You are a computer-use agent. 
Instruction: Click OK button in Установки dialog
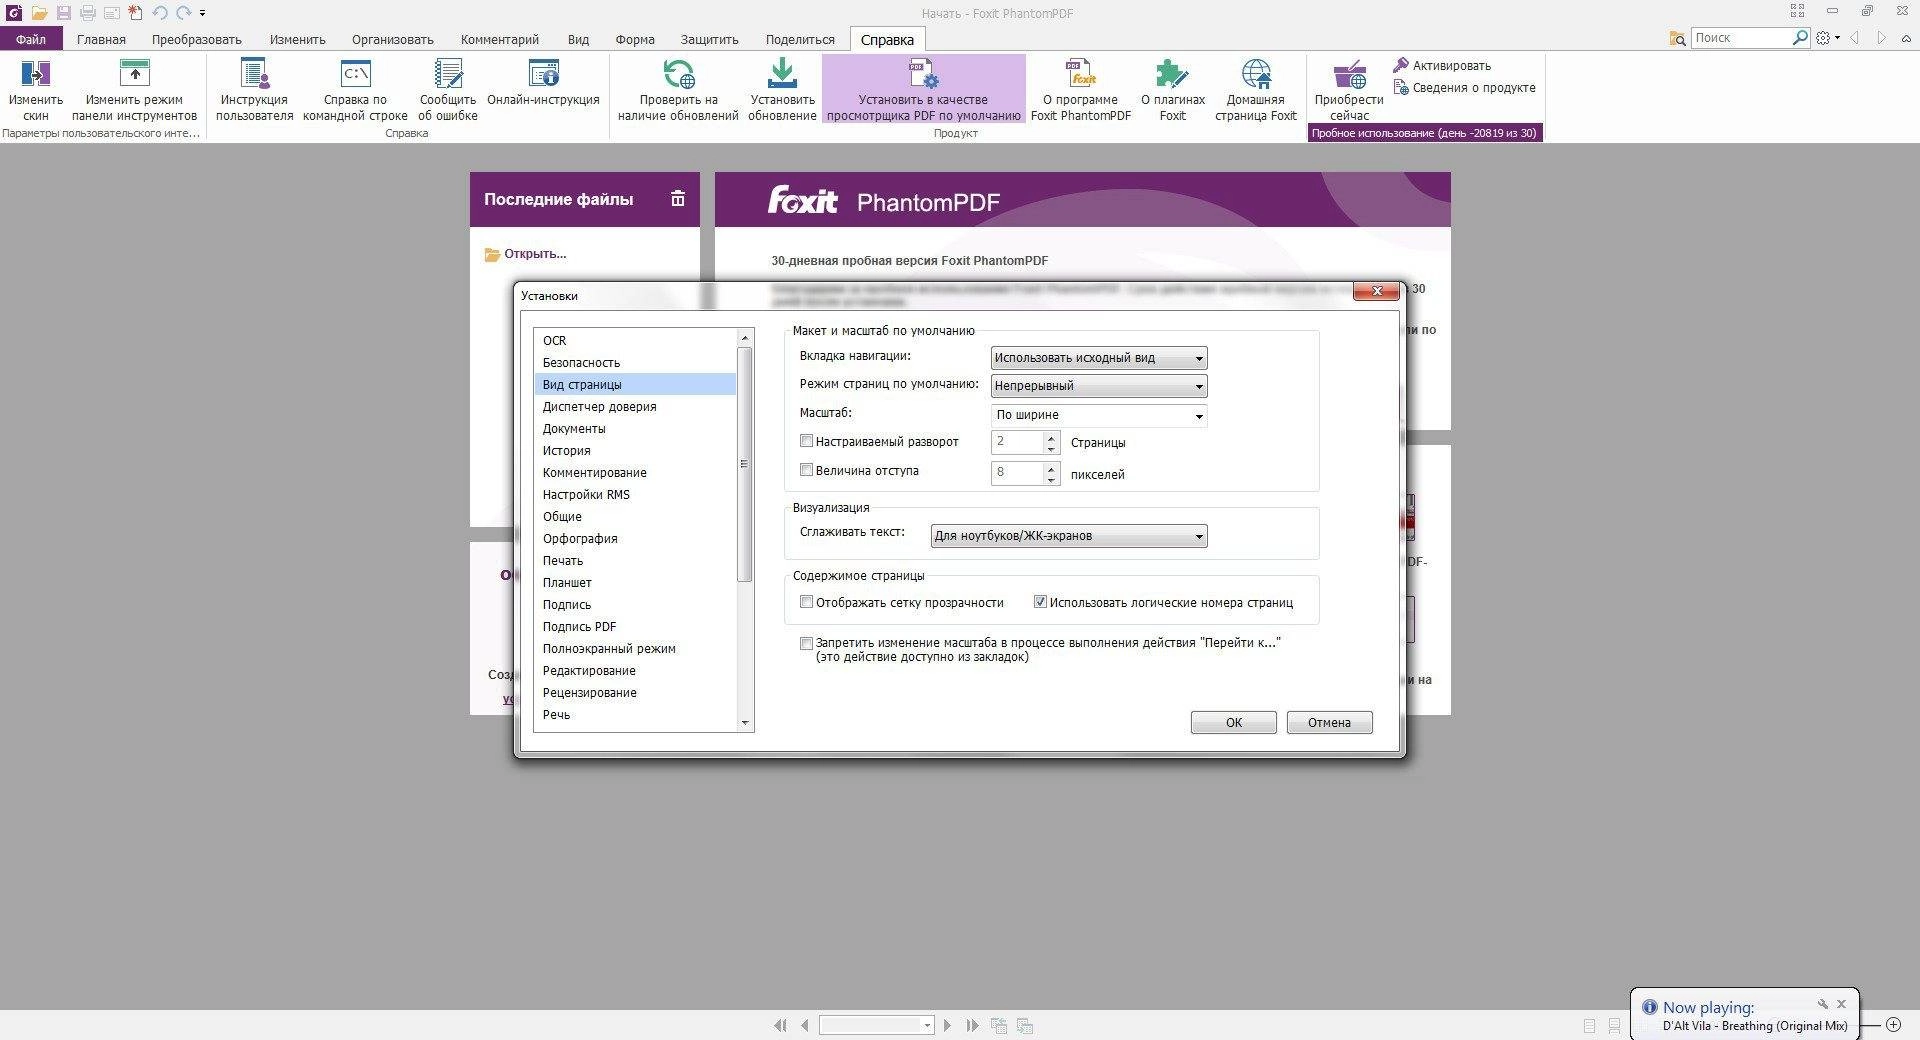pos(1233,722)
